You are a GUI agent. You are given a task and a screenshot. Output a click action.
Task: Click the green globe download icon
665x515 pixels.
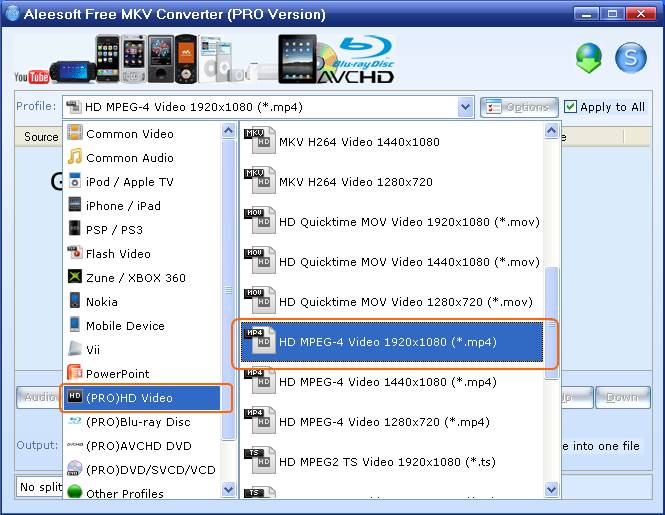(x=590, y=59)
